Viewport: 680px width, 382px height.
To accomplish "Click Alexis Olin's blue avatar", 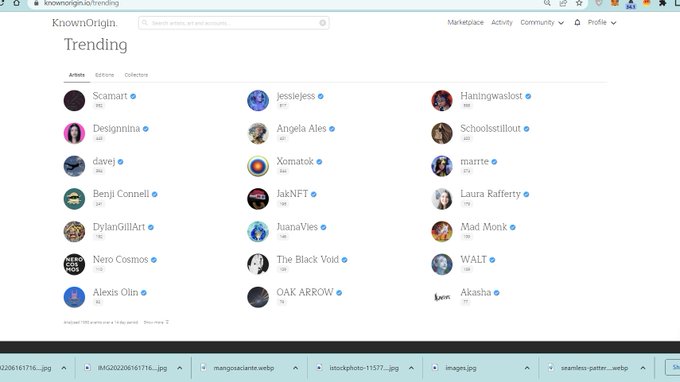I will (74, 297).
